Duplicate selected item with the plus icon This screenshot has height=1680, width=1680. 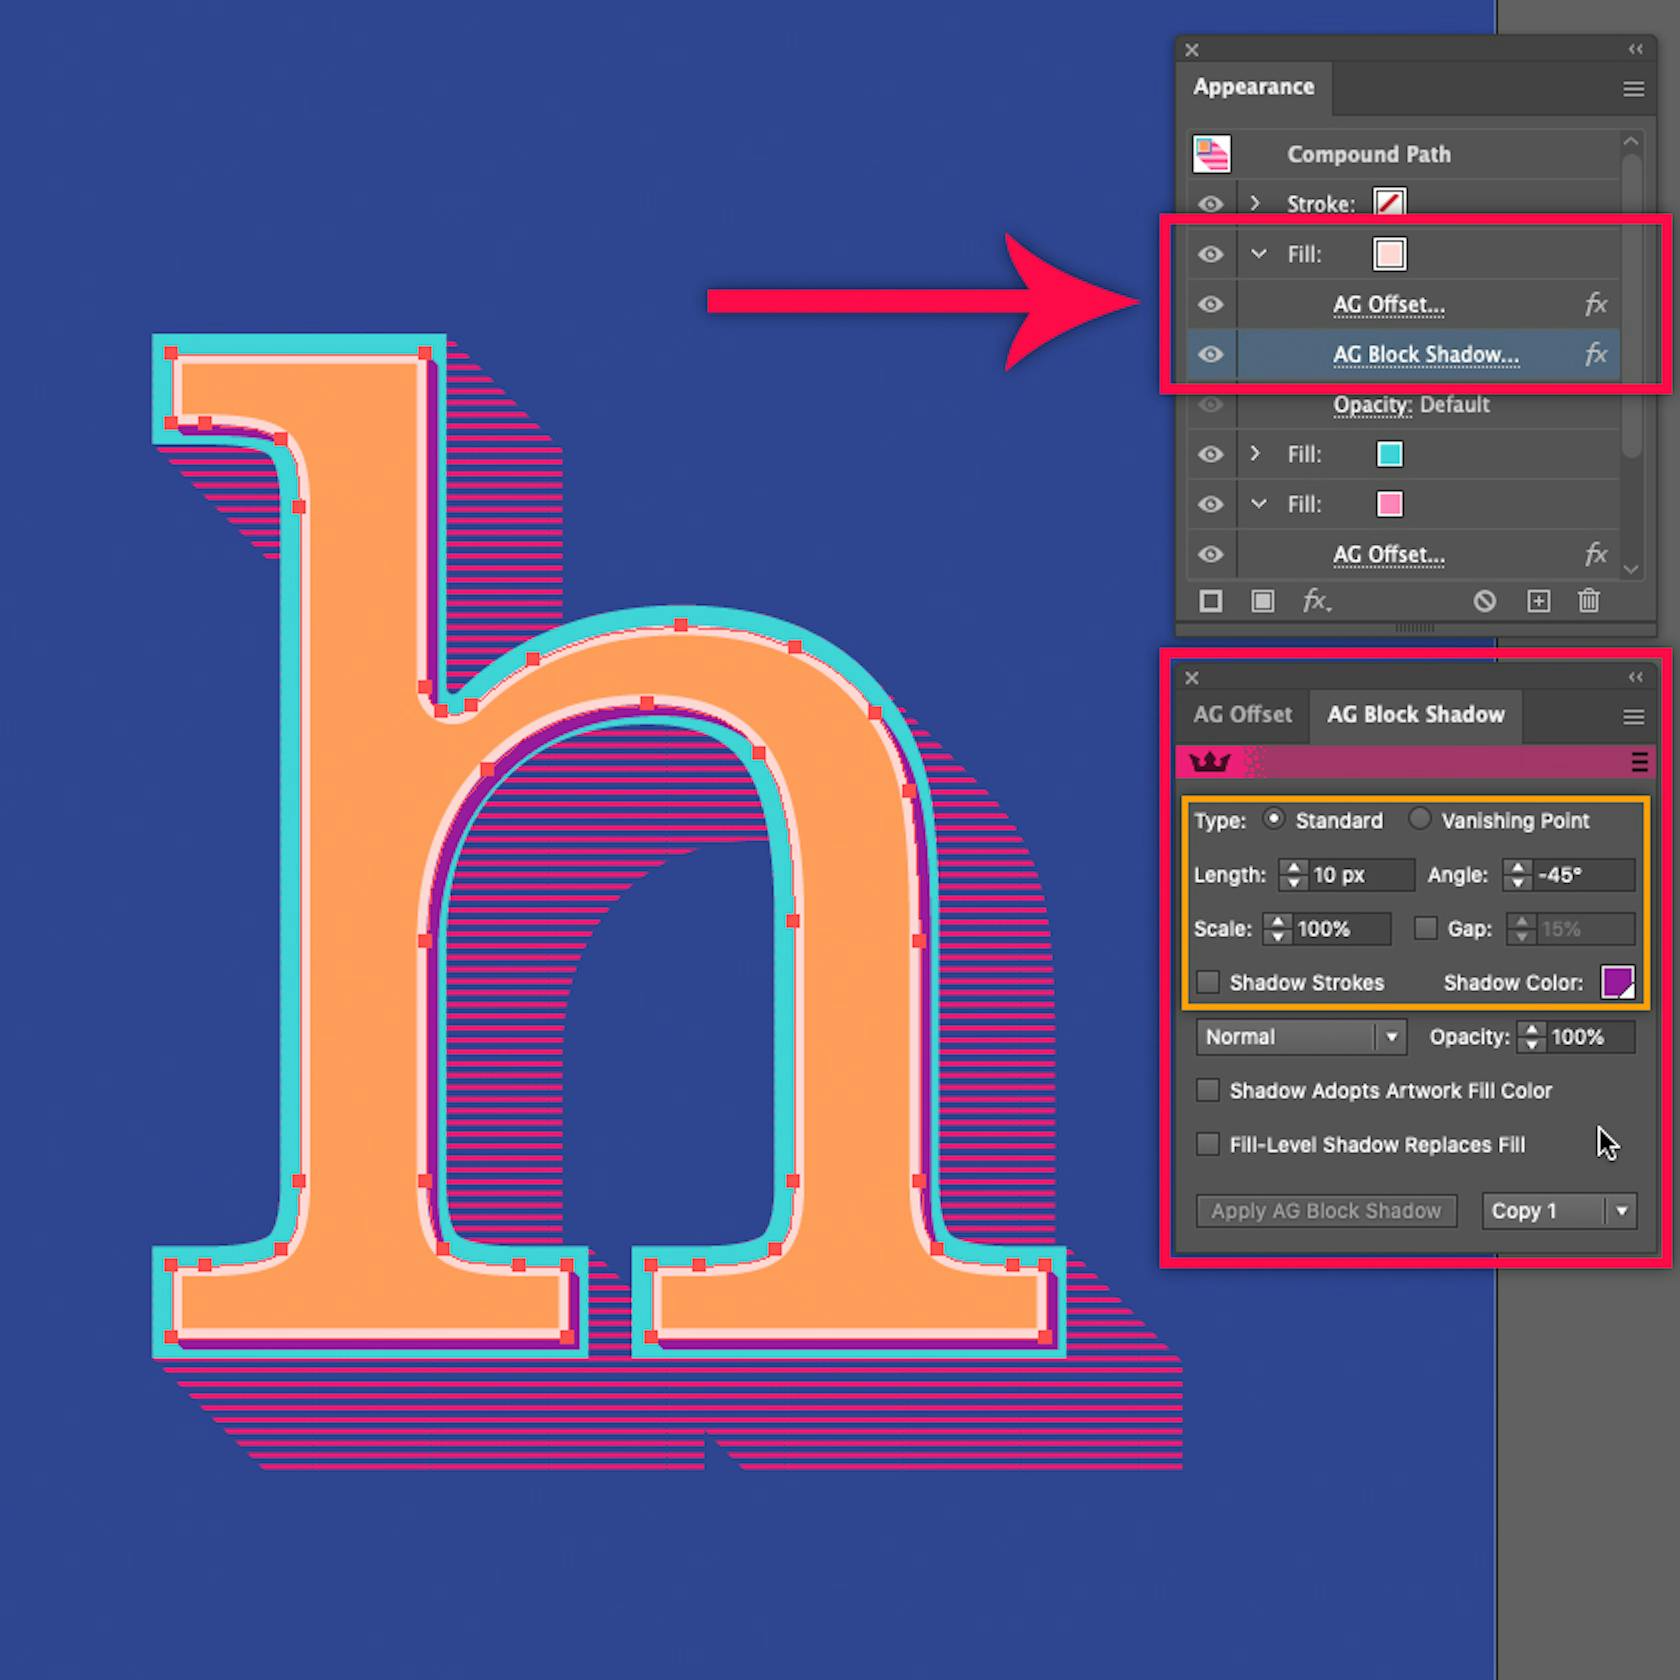(x=1538, y=600)
